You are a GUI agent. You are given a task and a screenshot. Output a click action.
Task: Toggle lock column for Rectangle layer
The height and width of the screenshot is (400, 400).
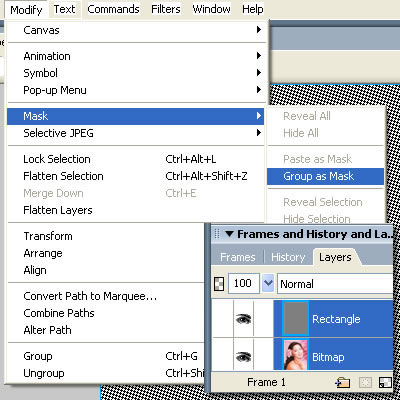[x=263, y=319]
